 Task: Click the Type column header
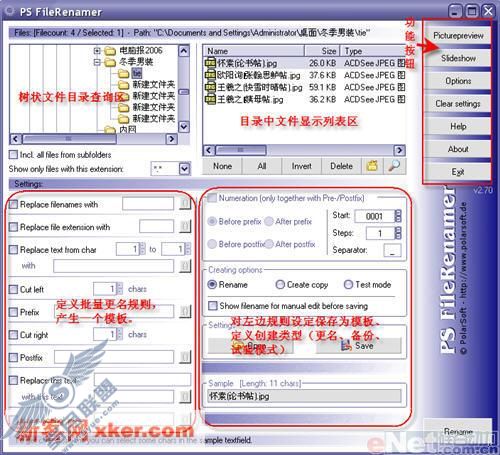(x=373, y=51)
